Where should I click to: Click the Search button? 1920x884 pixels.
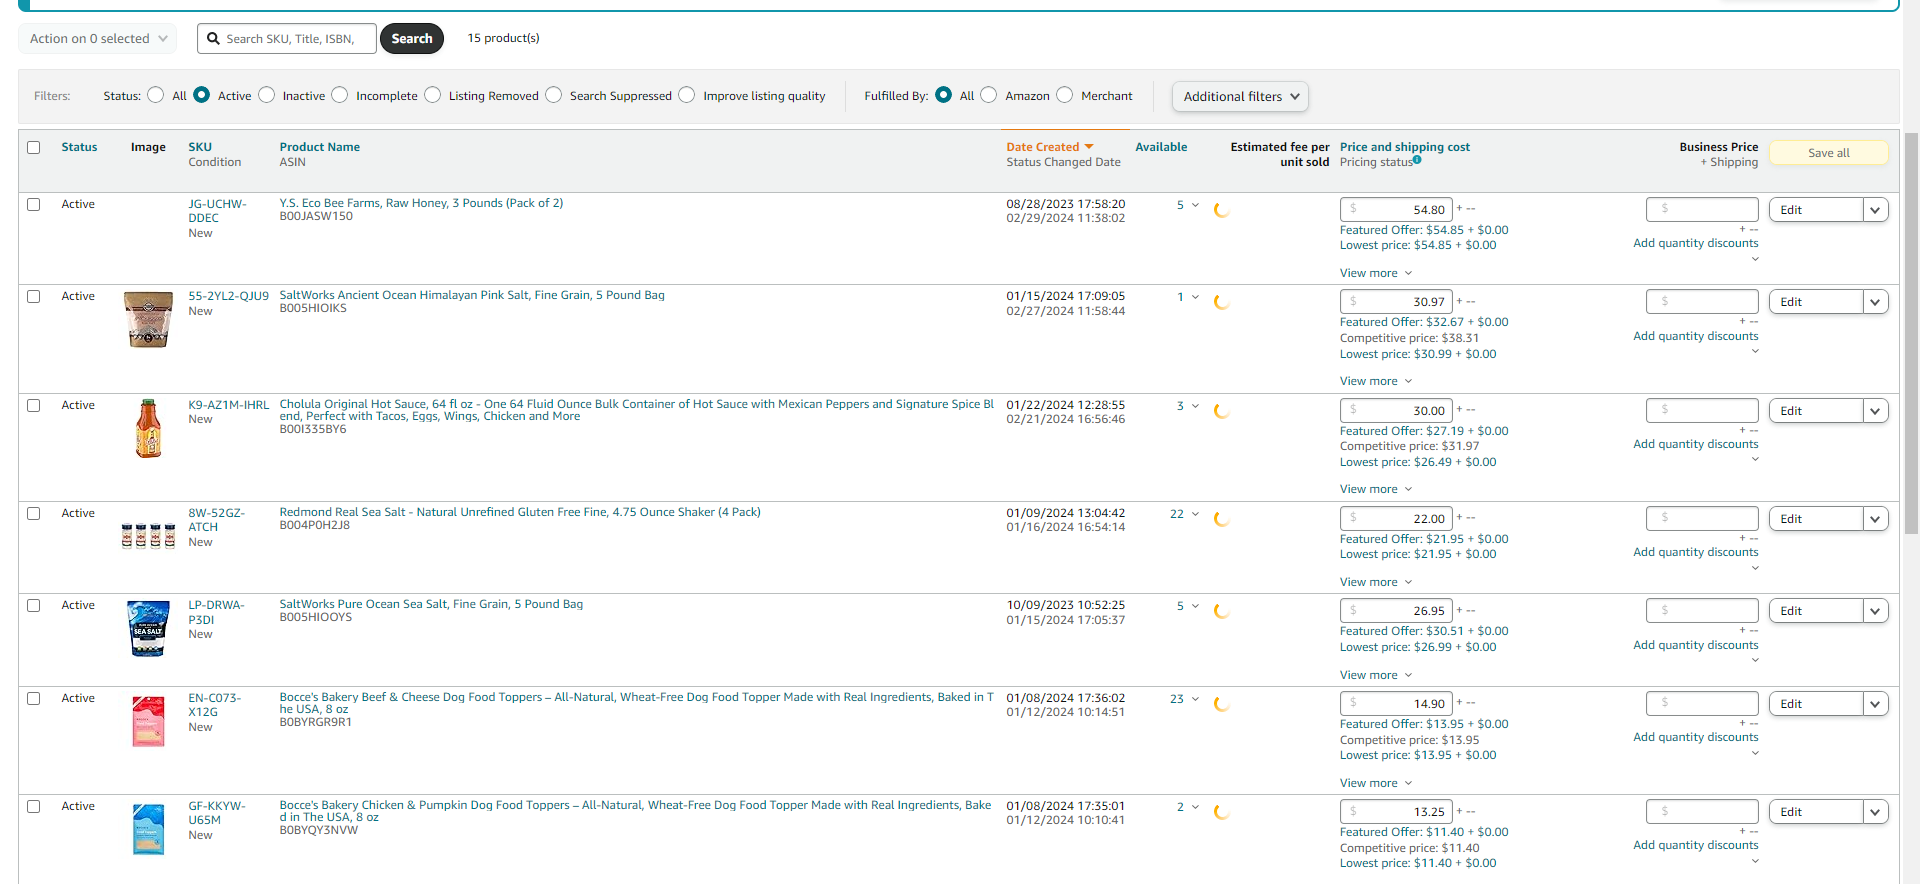point(412,39)
